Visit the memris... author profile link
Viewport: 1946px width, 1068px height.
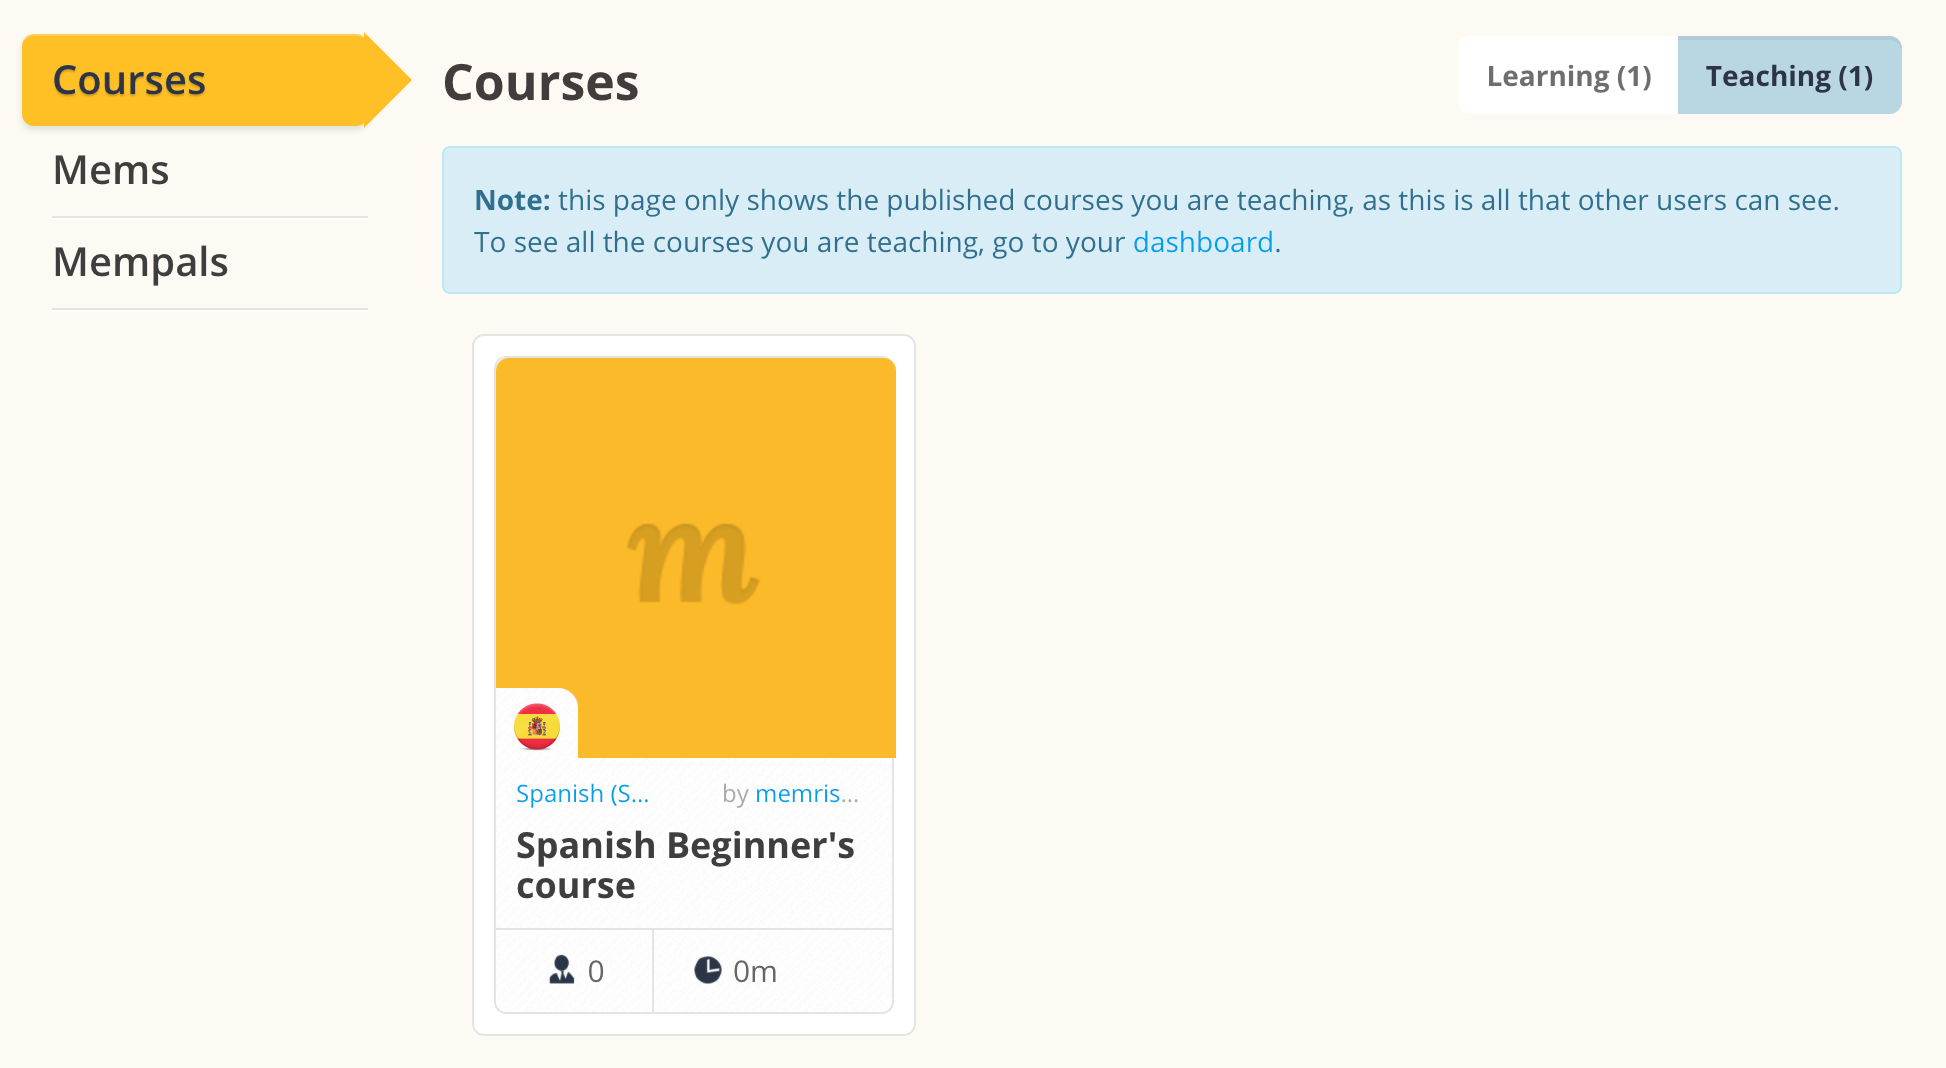(x=807, y=794)
